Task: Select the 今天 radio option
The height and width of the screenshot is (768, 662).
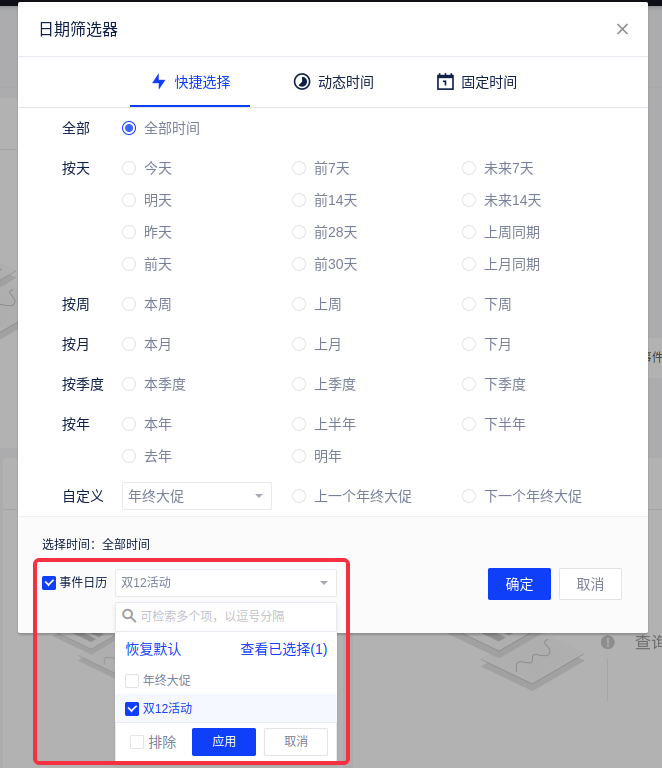Action: pos(129,168)
